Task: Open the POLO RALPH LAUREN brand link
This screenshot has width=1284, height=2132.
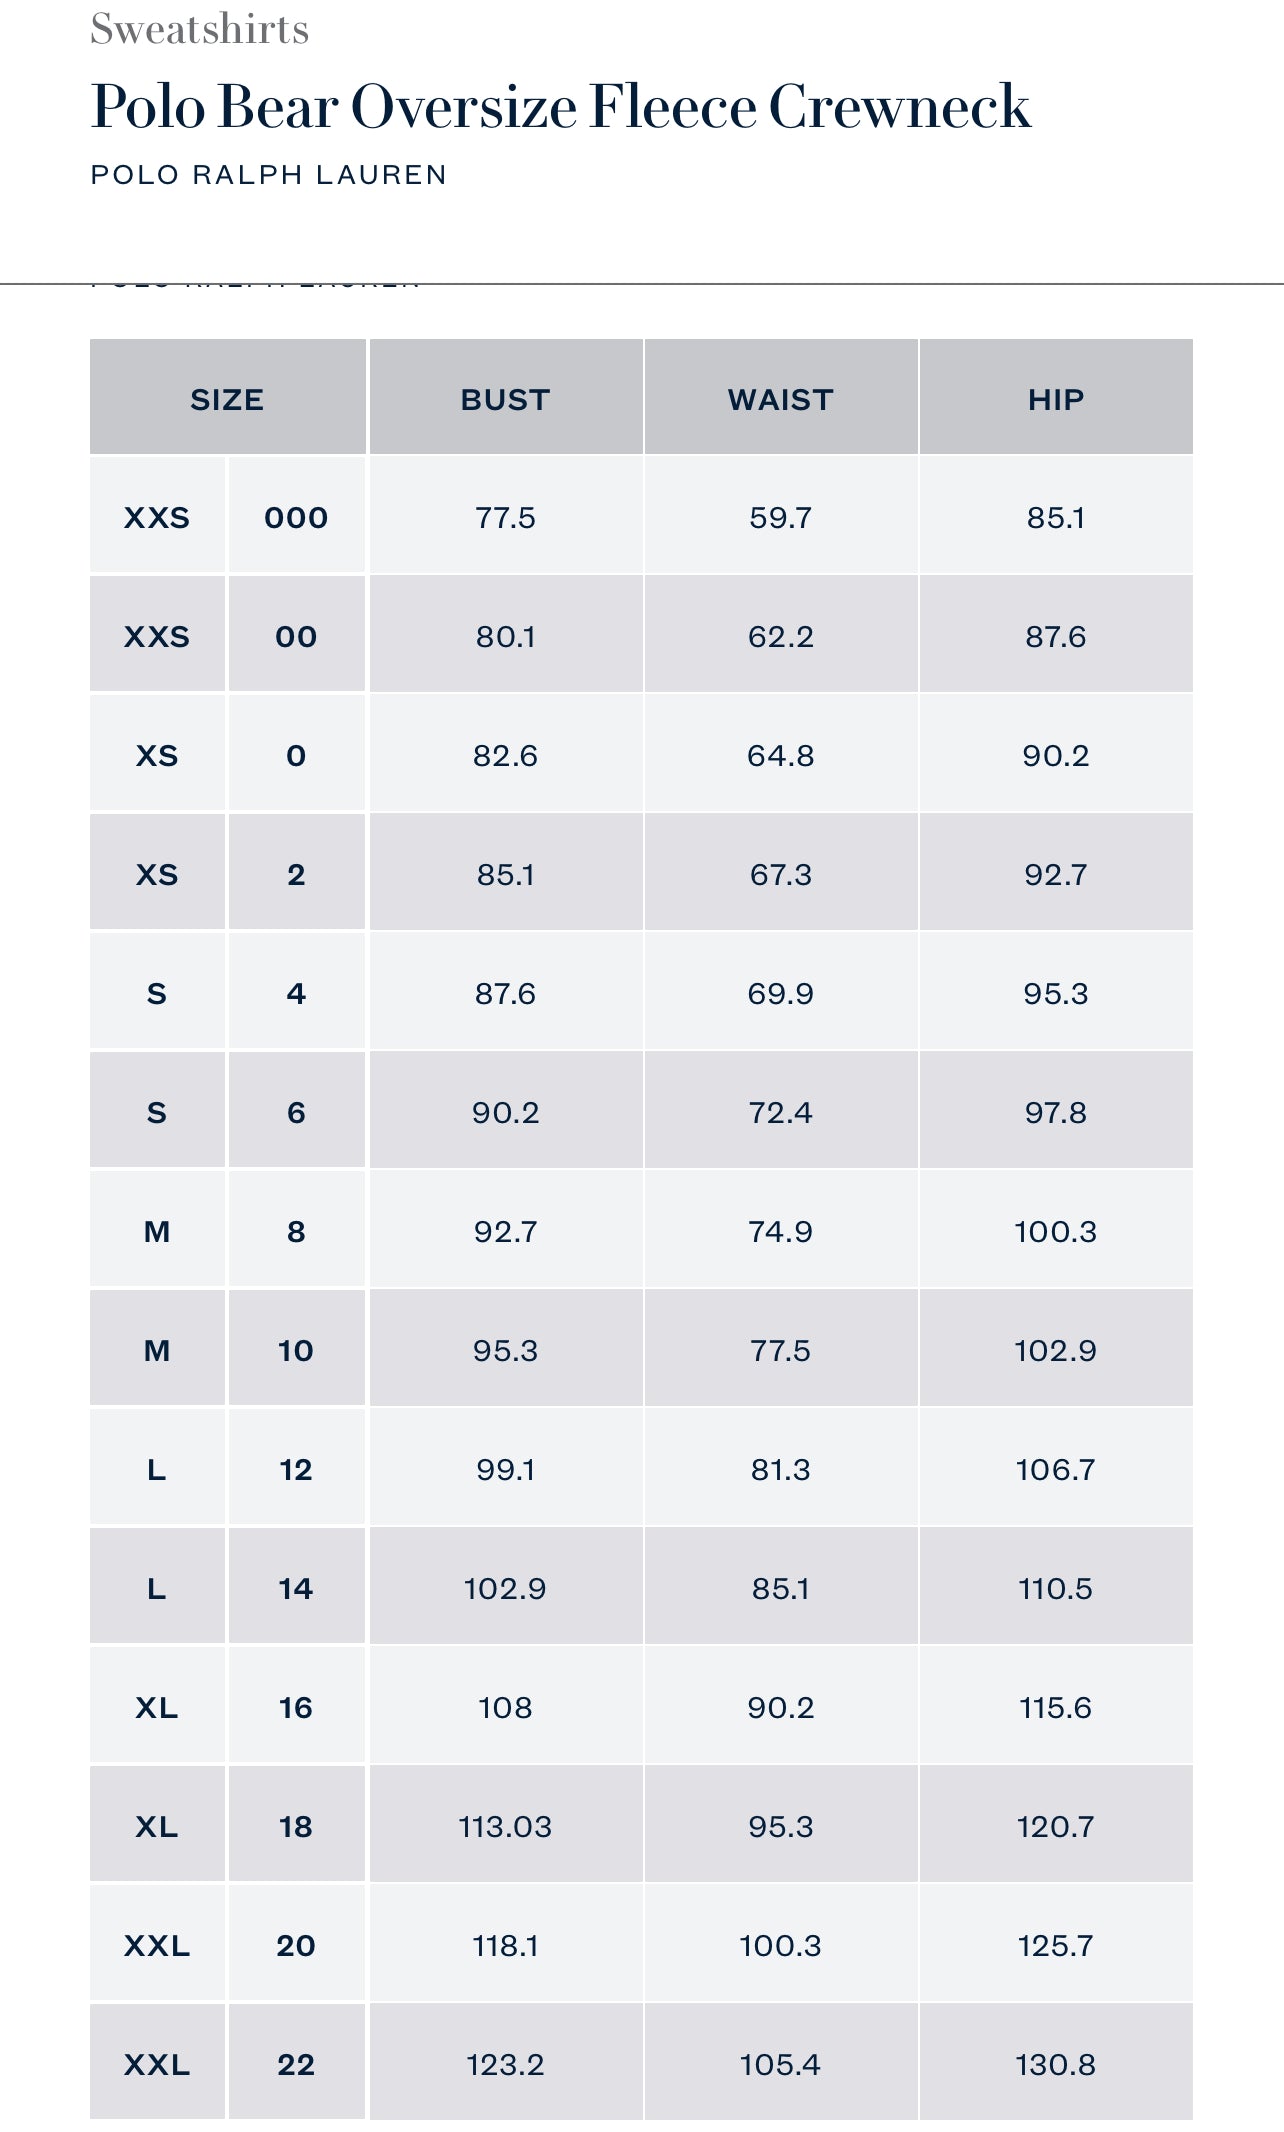Action: (x=268, y=175)
